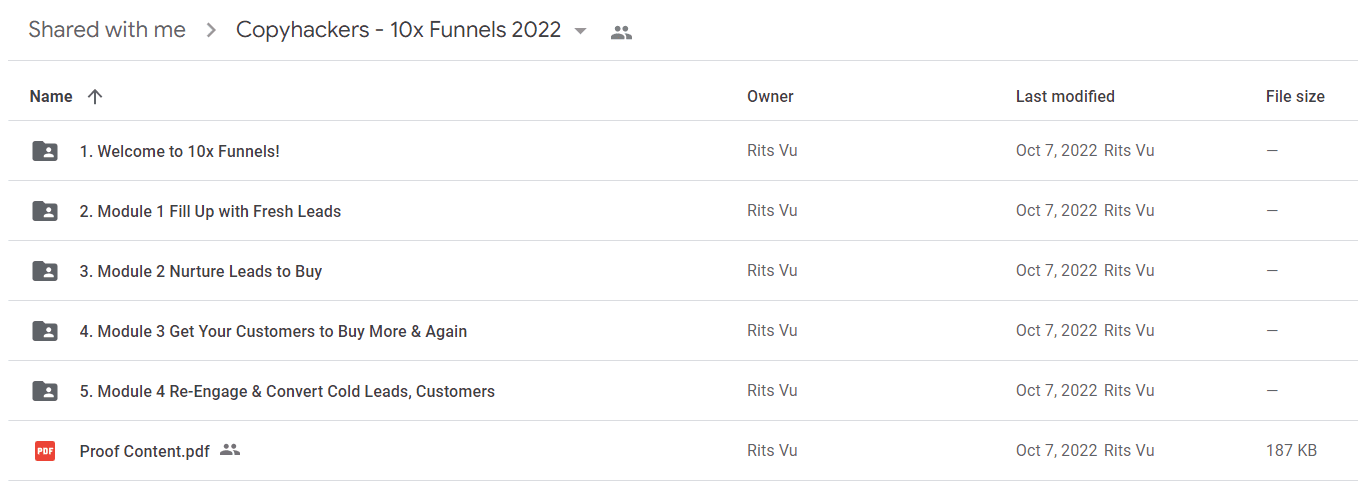The height and width of the screenshot is (482, 1358).
Task: Click the folder icon next to Module 3 row
Action: tap(45, 331)
